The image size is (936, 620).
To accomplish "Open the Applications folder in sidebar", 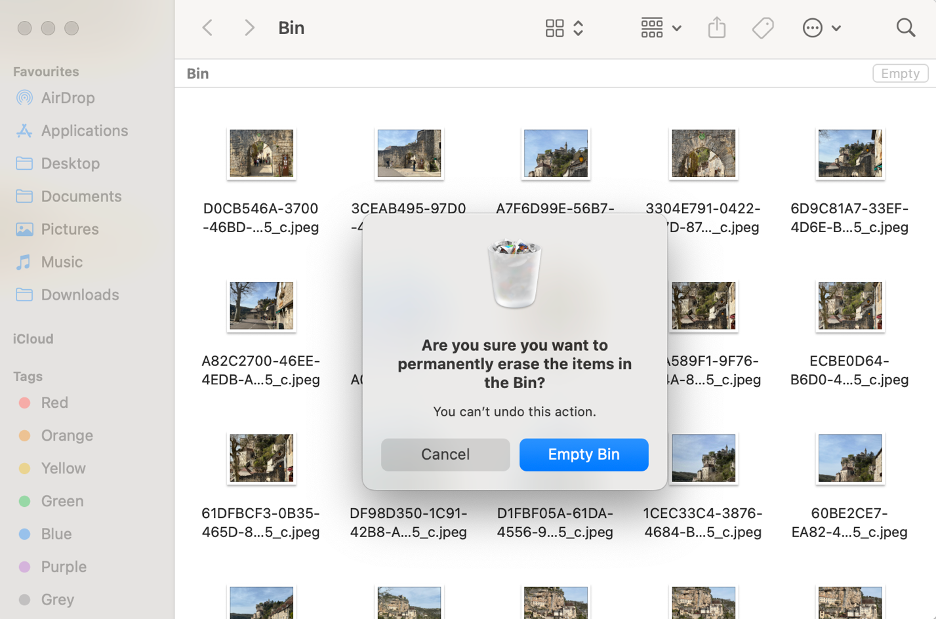I will click(x=83, y=130).
